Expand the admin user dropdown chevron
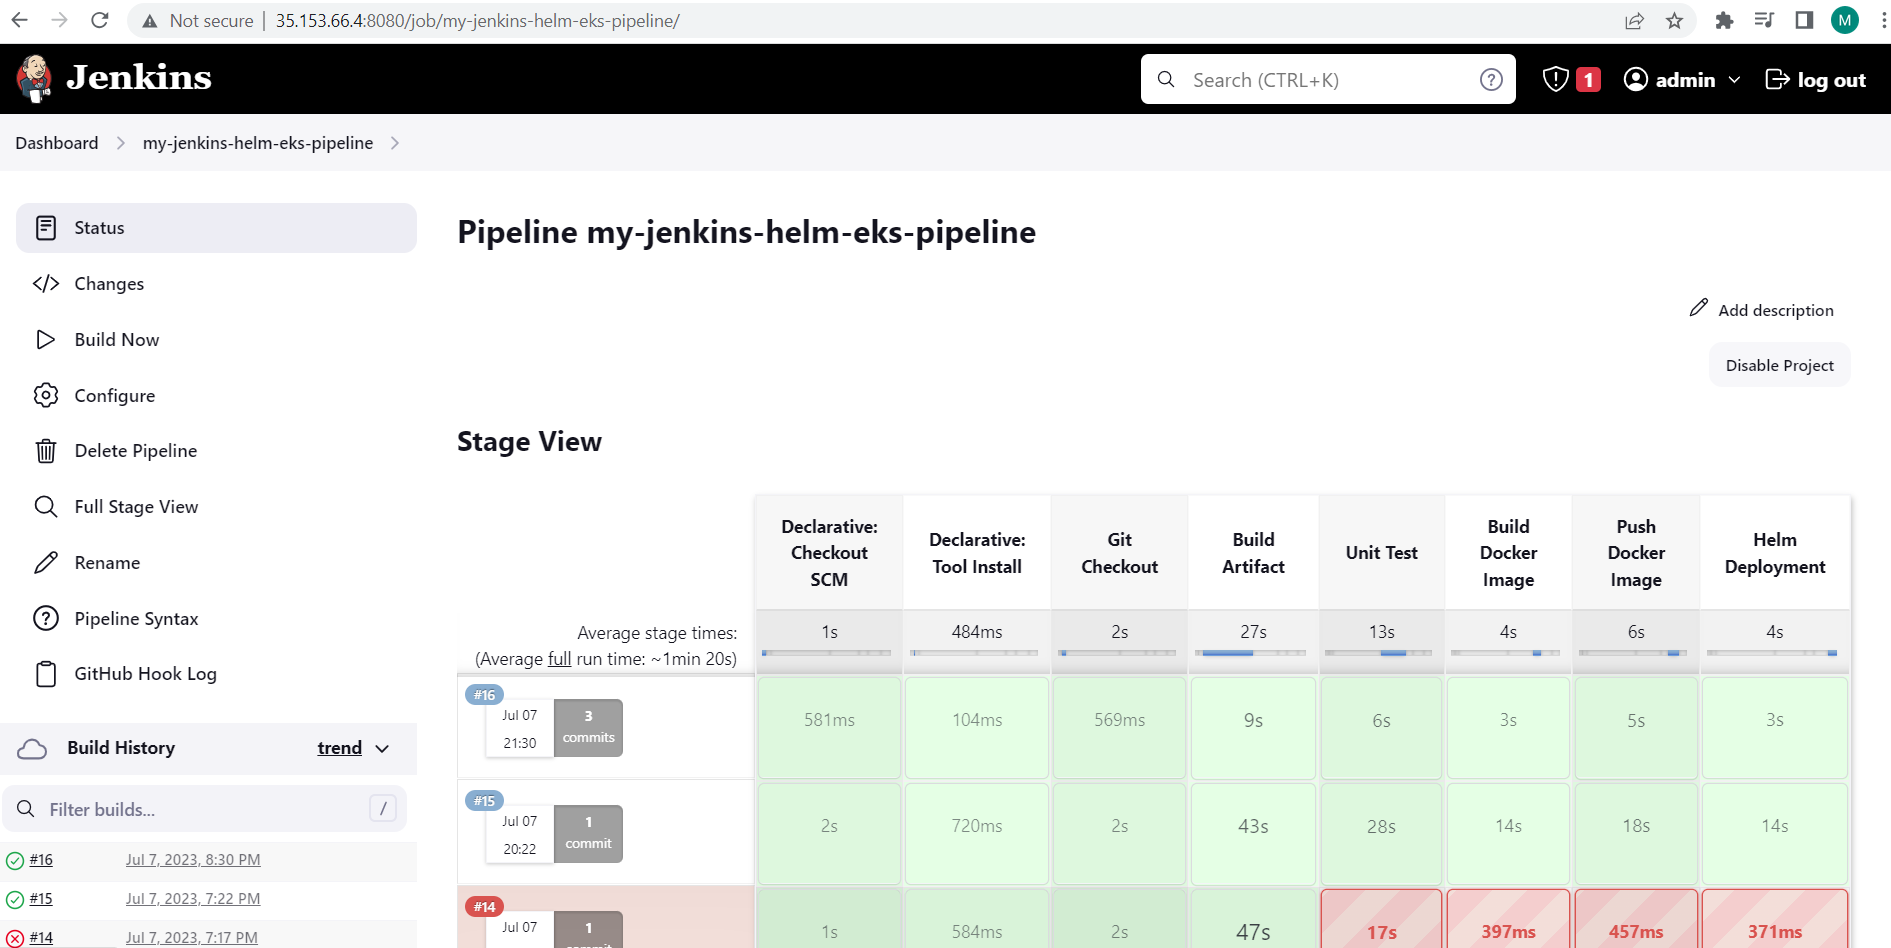The height and width of the screenshot is (948, 1891). 1734,80
